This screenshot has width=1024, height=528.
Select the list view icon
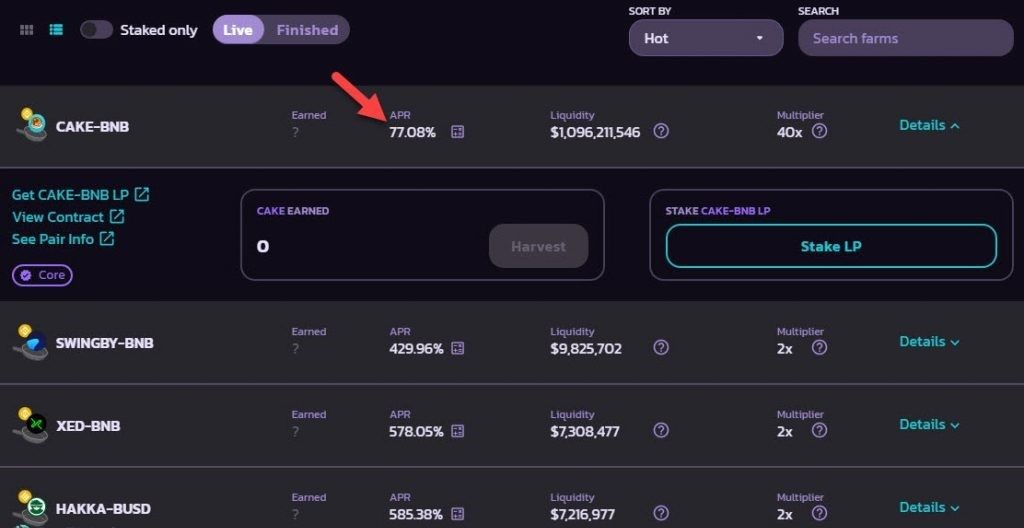pyautogui.click(x=56, y=30)
